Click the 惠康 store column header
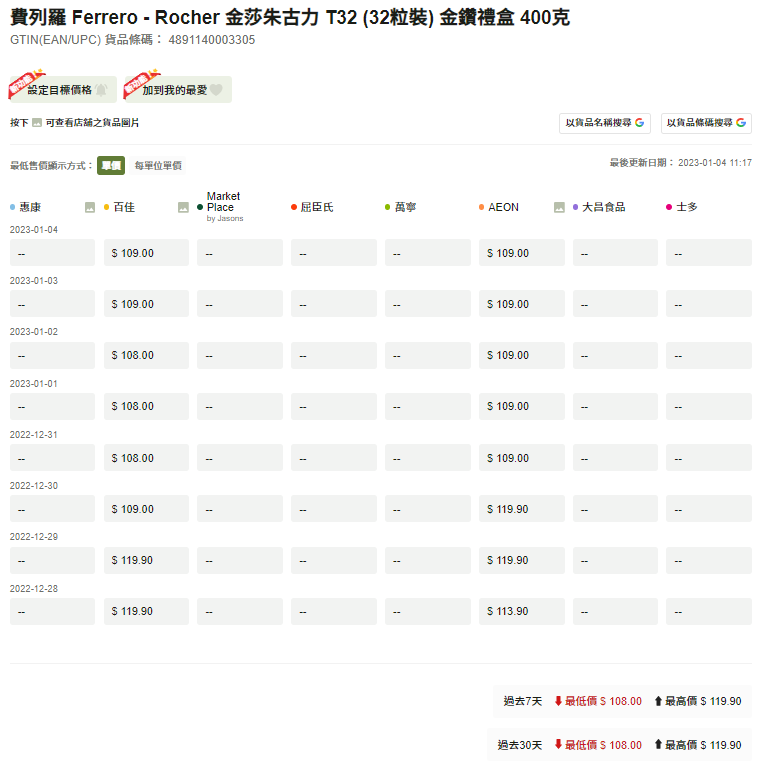The width and height of the screenshot is (776, 762). pyautogui.click(x=30, y=207)
